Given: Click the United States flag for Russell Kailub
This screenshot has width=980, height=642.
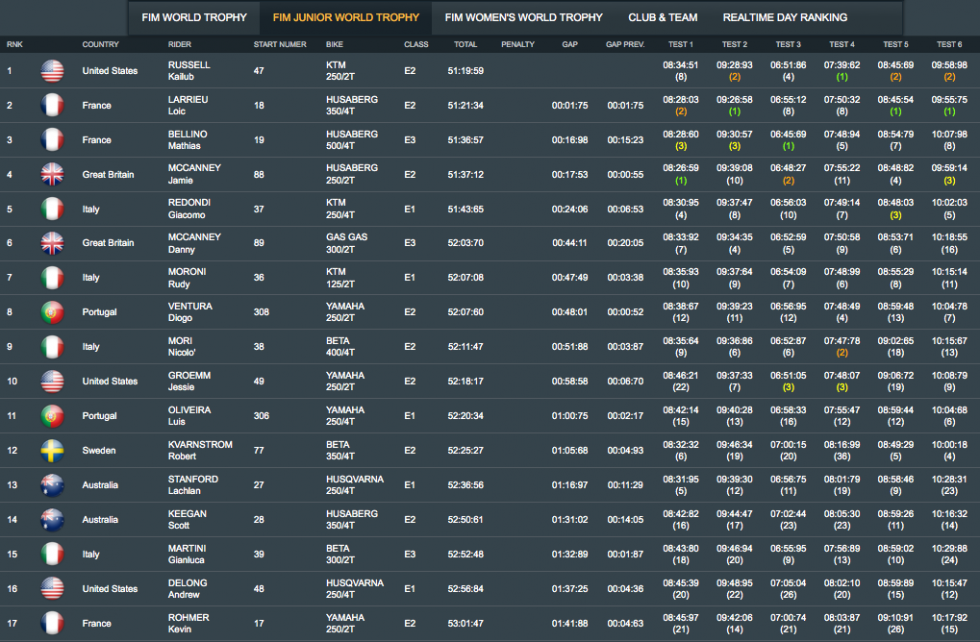Looking at the screenshot, I should click(x=52, y=71).
